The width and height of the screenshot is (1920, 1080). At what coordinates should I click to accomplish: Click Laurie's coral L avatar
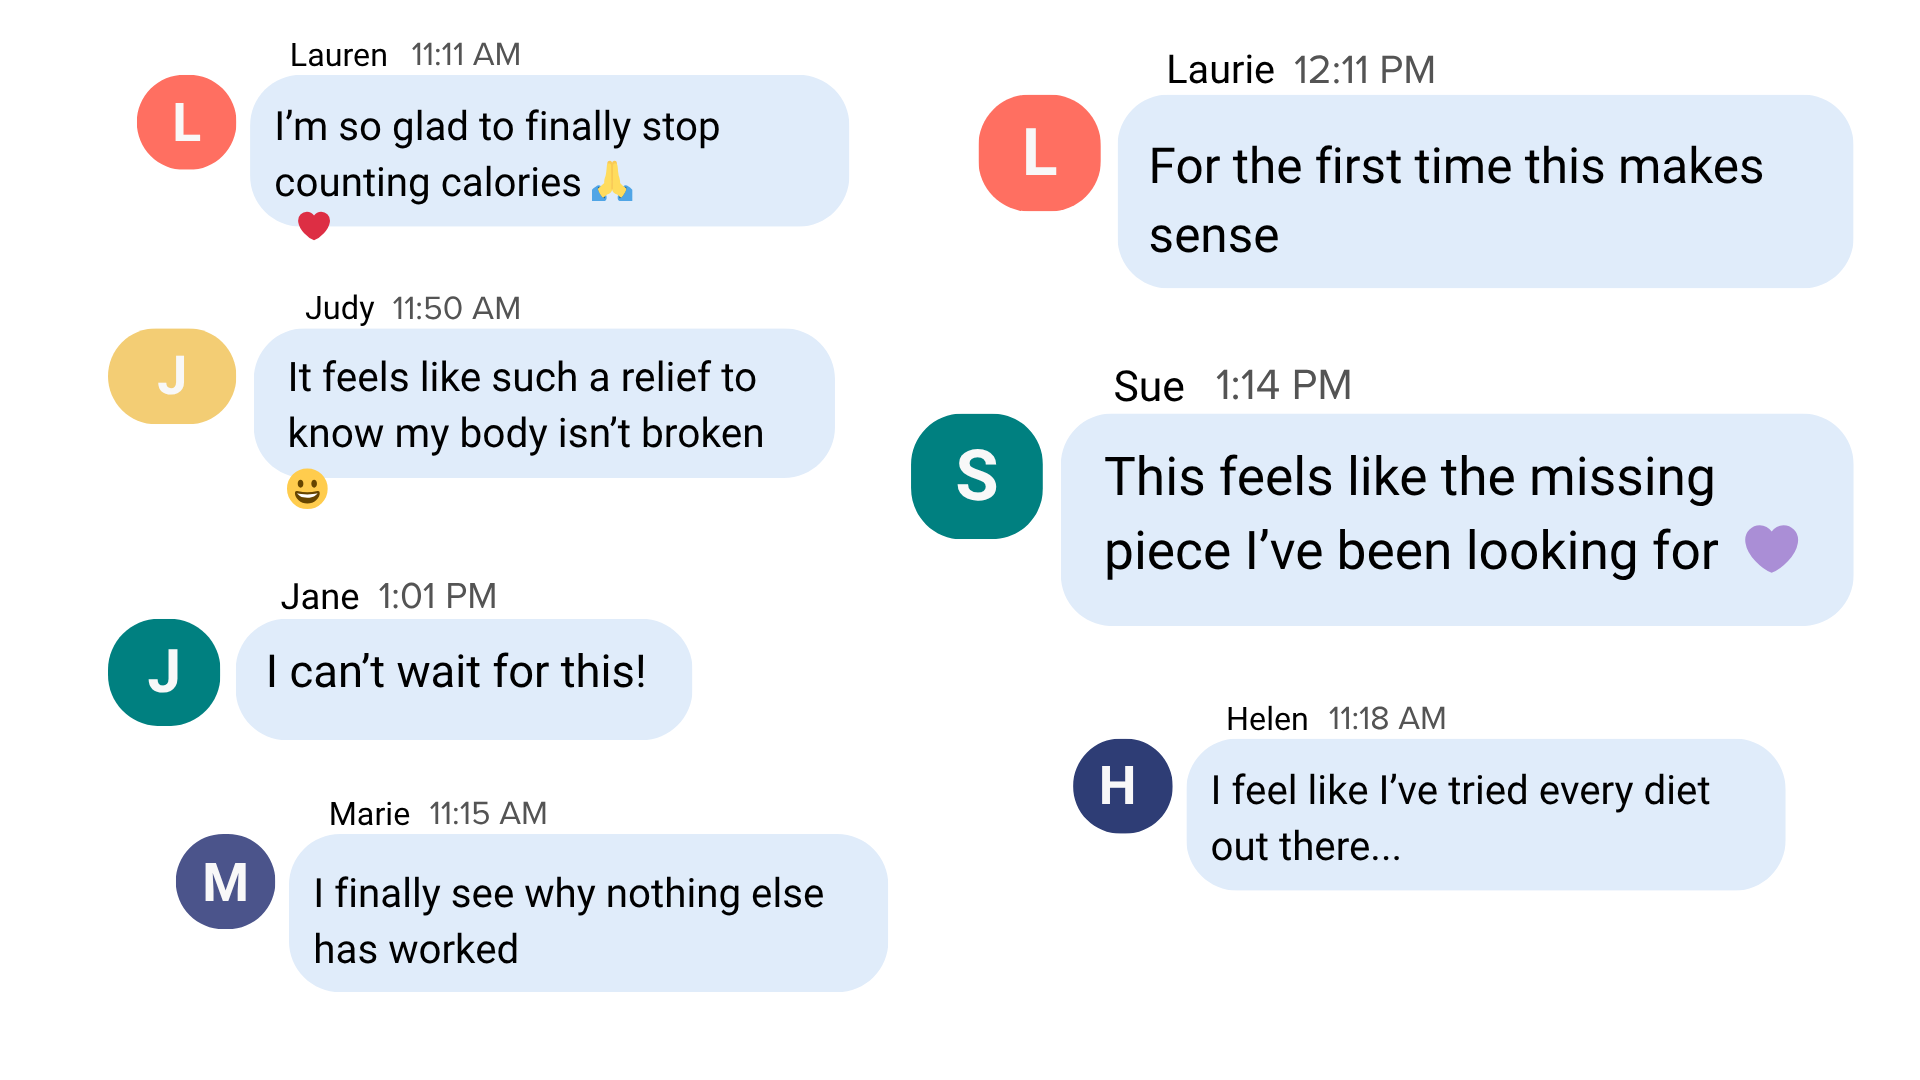[1039, 153]
